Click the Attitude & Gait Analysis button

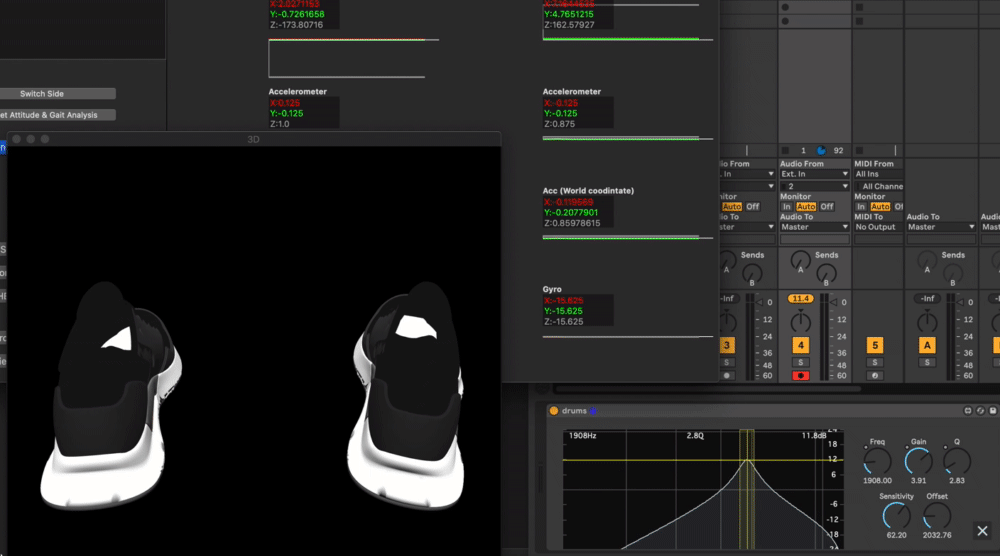coord(57,115)
